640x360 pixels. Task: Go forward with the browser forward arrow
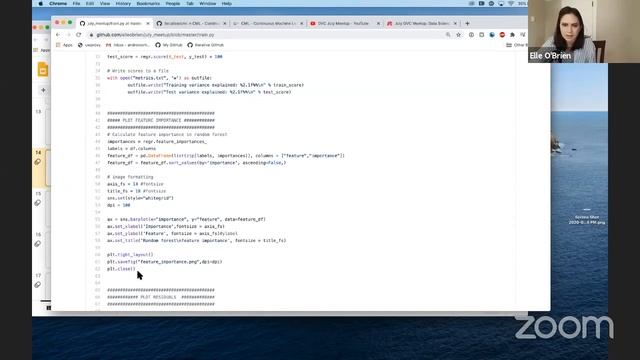[68, 35]
